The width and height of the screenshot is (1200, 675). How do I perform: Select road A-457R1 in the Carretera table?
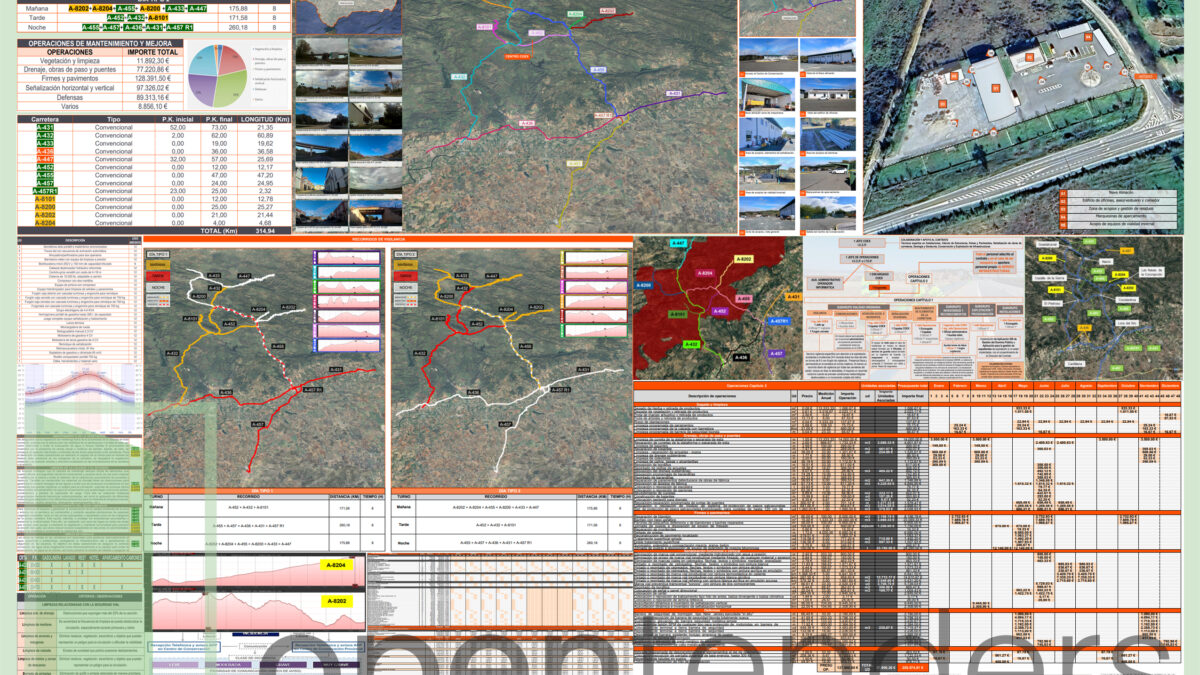[x=45, y=191]
